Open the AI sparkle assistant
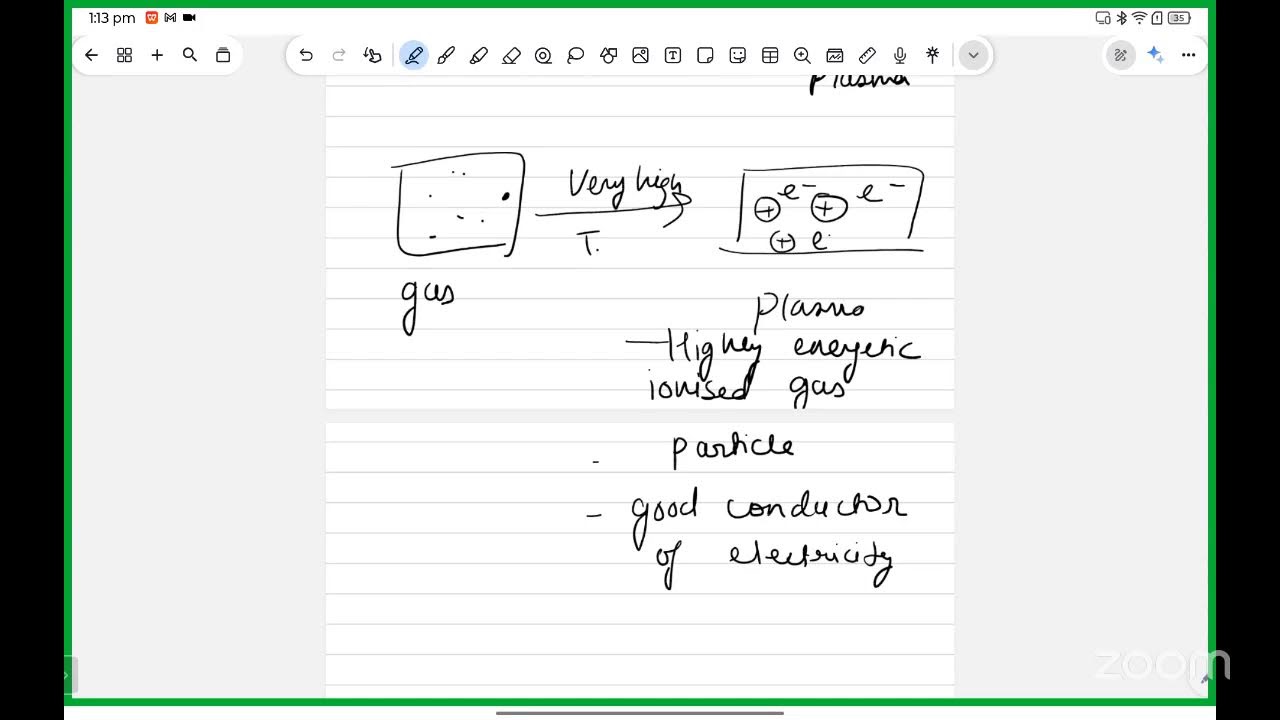Image resolution: width=1280 pixels, height=720 pixels. (x=1155, y=56)
